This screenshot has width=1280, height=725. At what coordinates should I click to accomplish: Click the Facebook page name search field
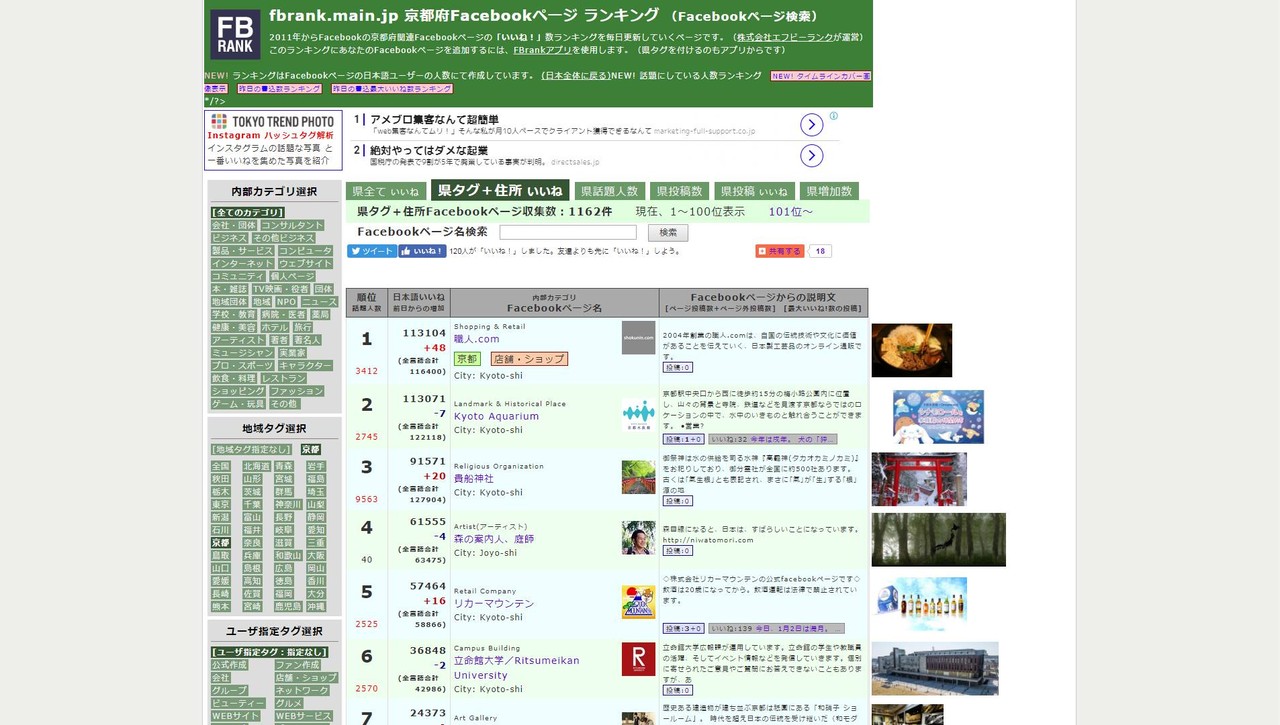568,232
